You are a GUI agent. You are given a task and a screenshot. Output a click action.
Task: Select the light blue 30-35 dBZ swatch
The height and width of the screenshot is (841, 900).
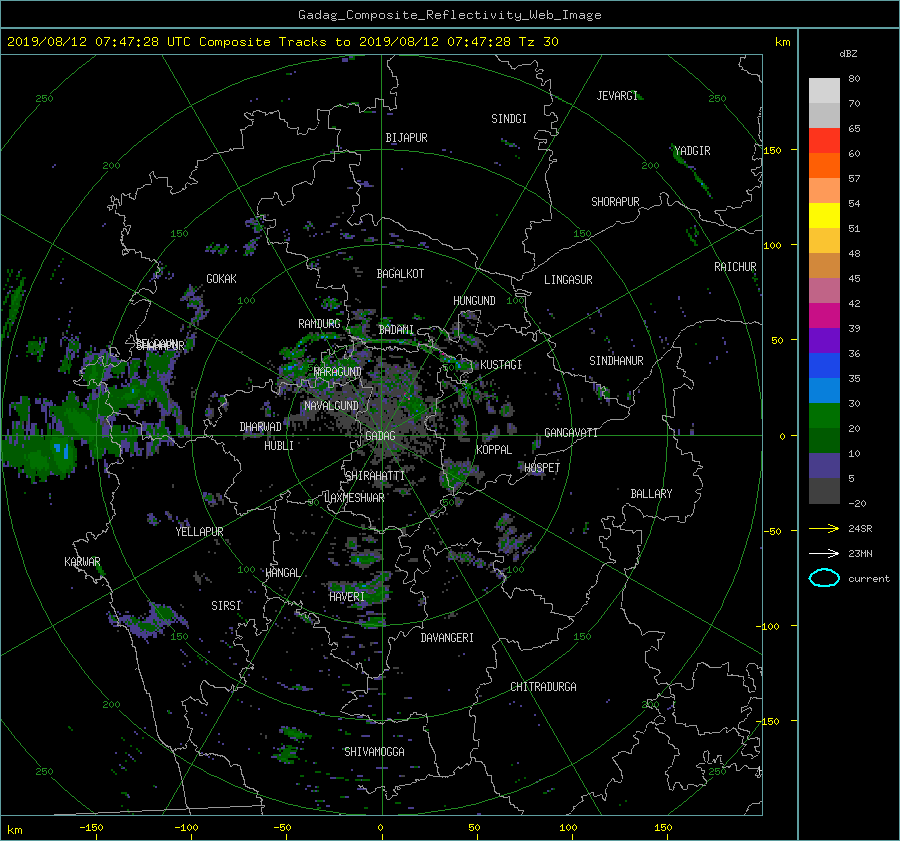coord(824,390)
